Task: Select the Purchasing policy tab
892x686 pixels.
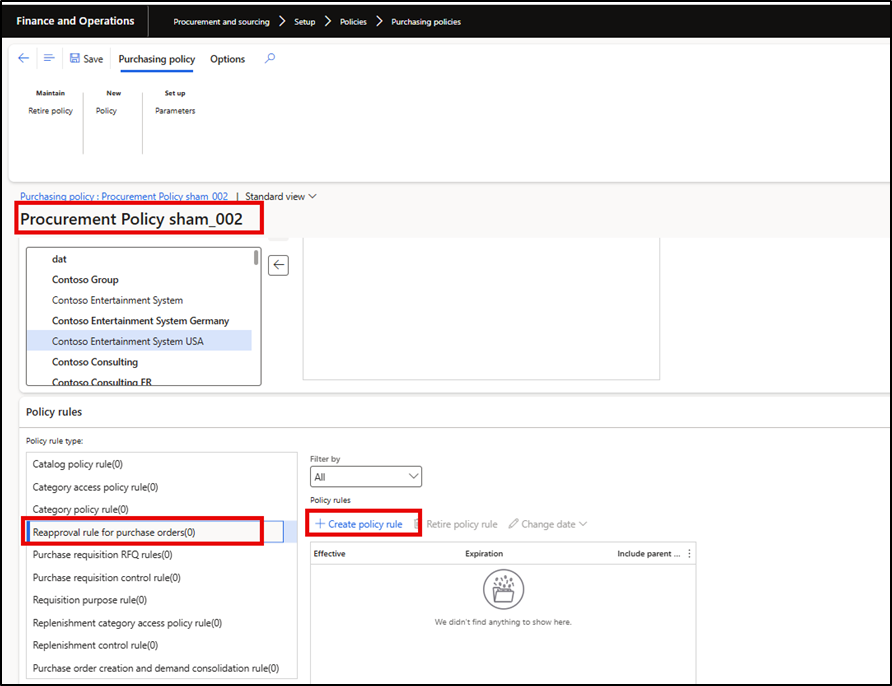Action: (156, 59)
